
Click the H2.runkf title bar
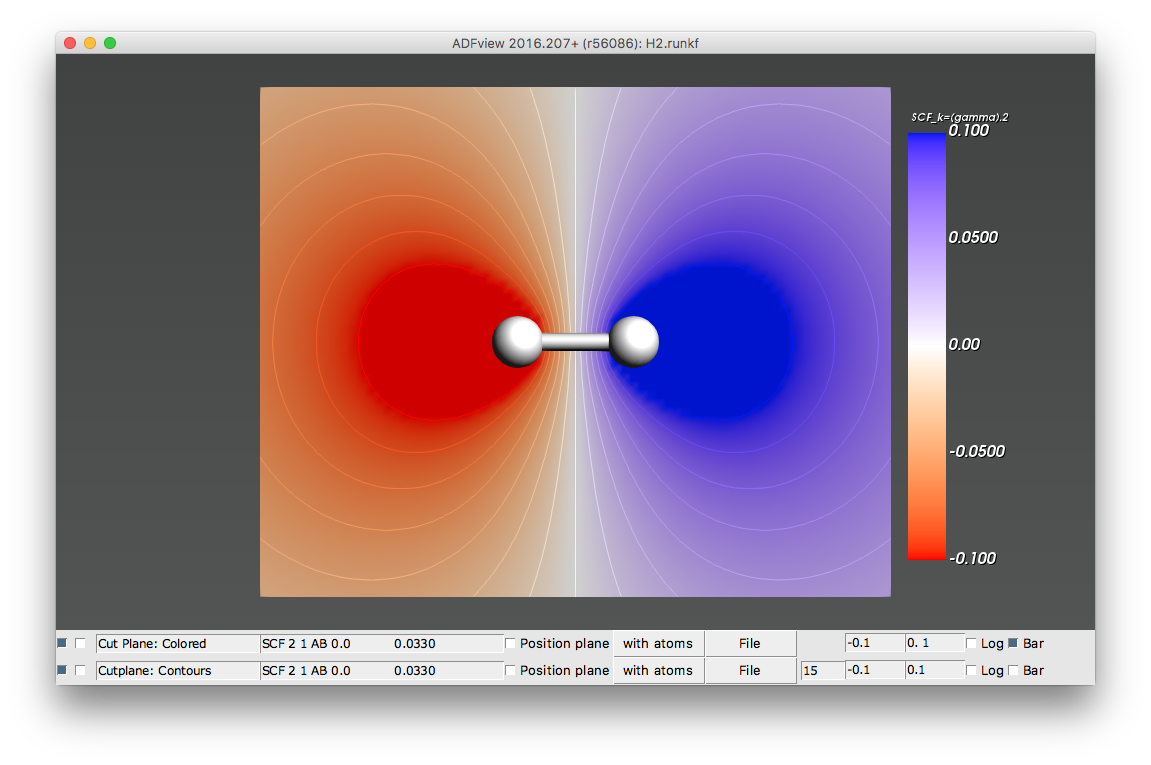(575, 43)
